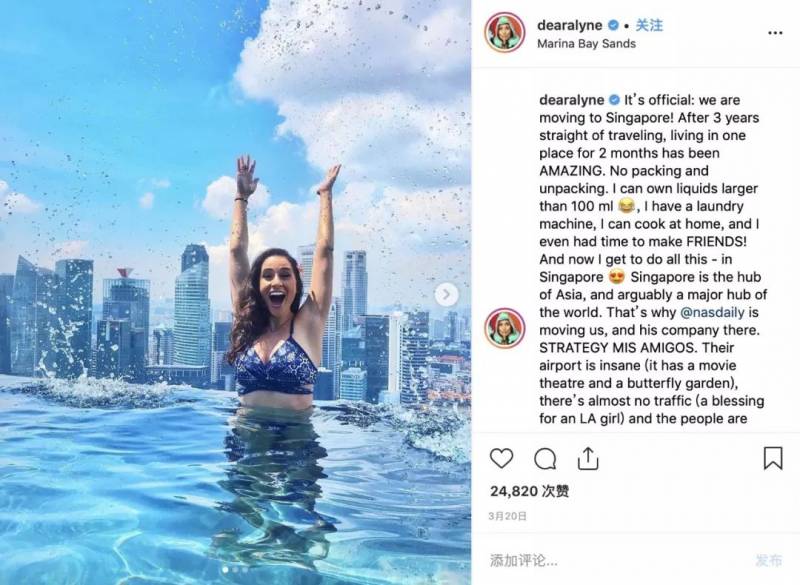This screenshot has height=585, width=800.
Task: Click the blue verified badge in header
Action: [614, 25]
